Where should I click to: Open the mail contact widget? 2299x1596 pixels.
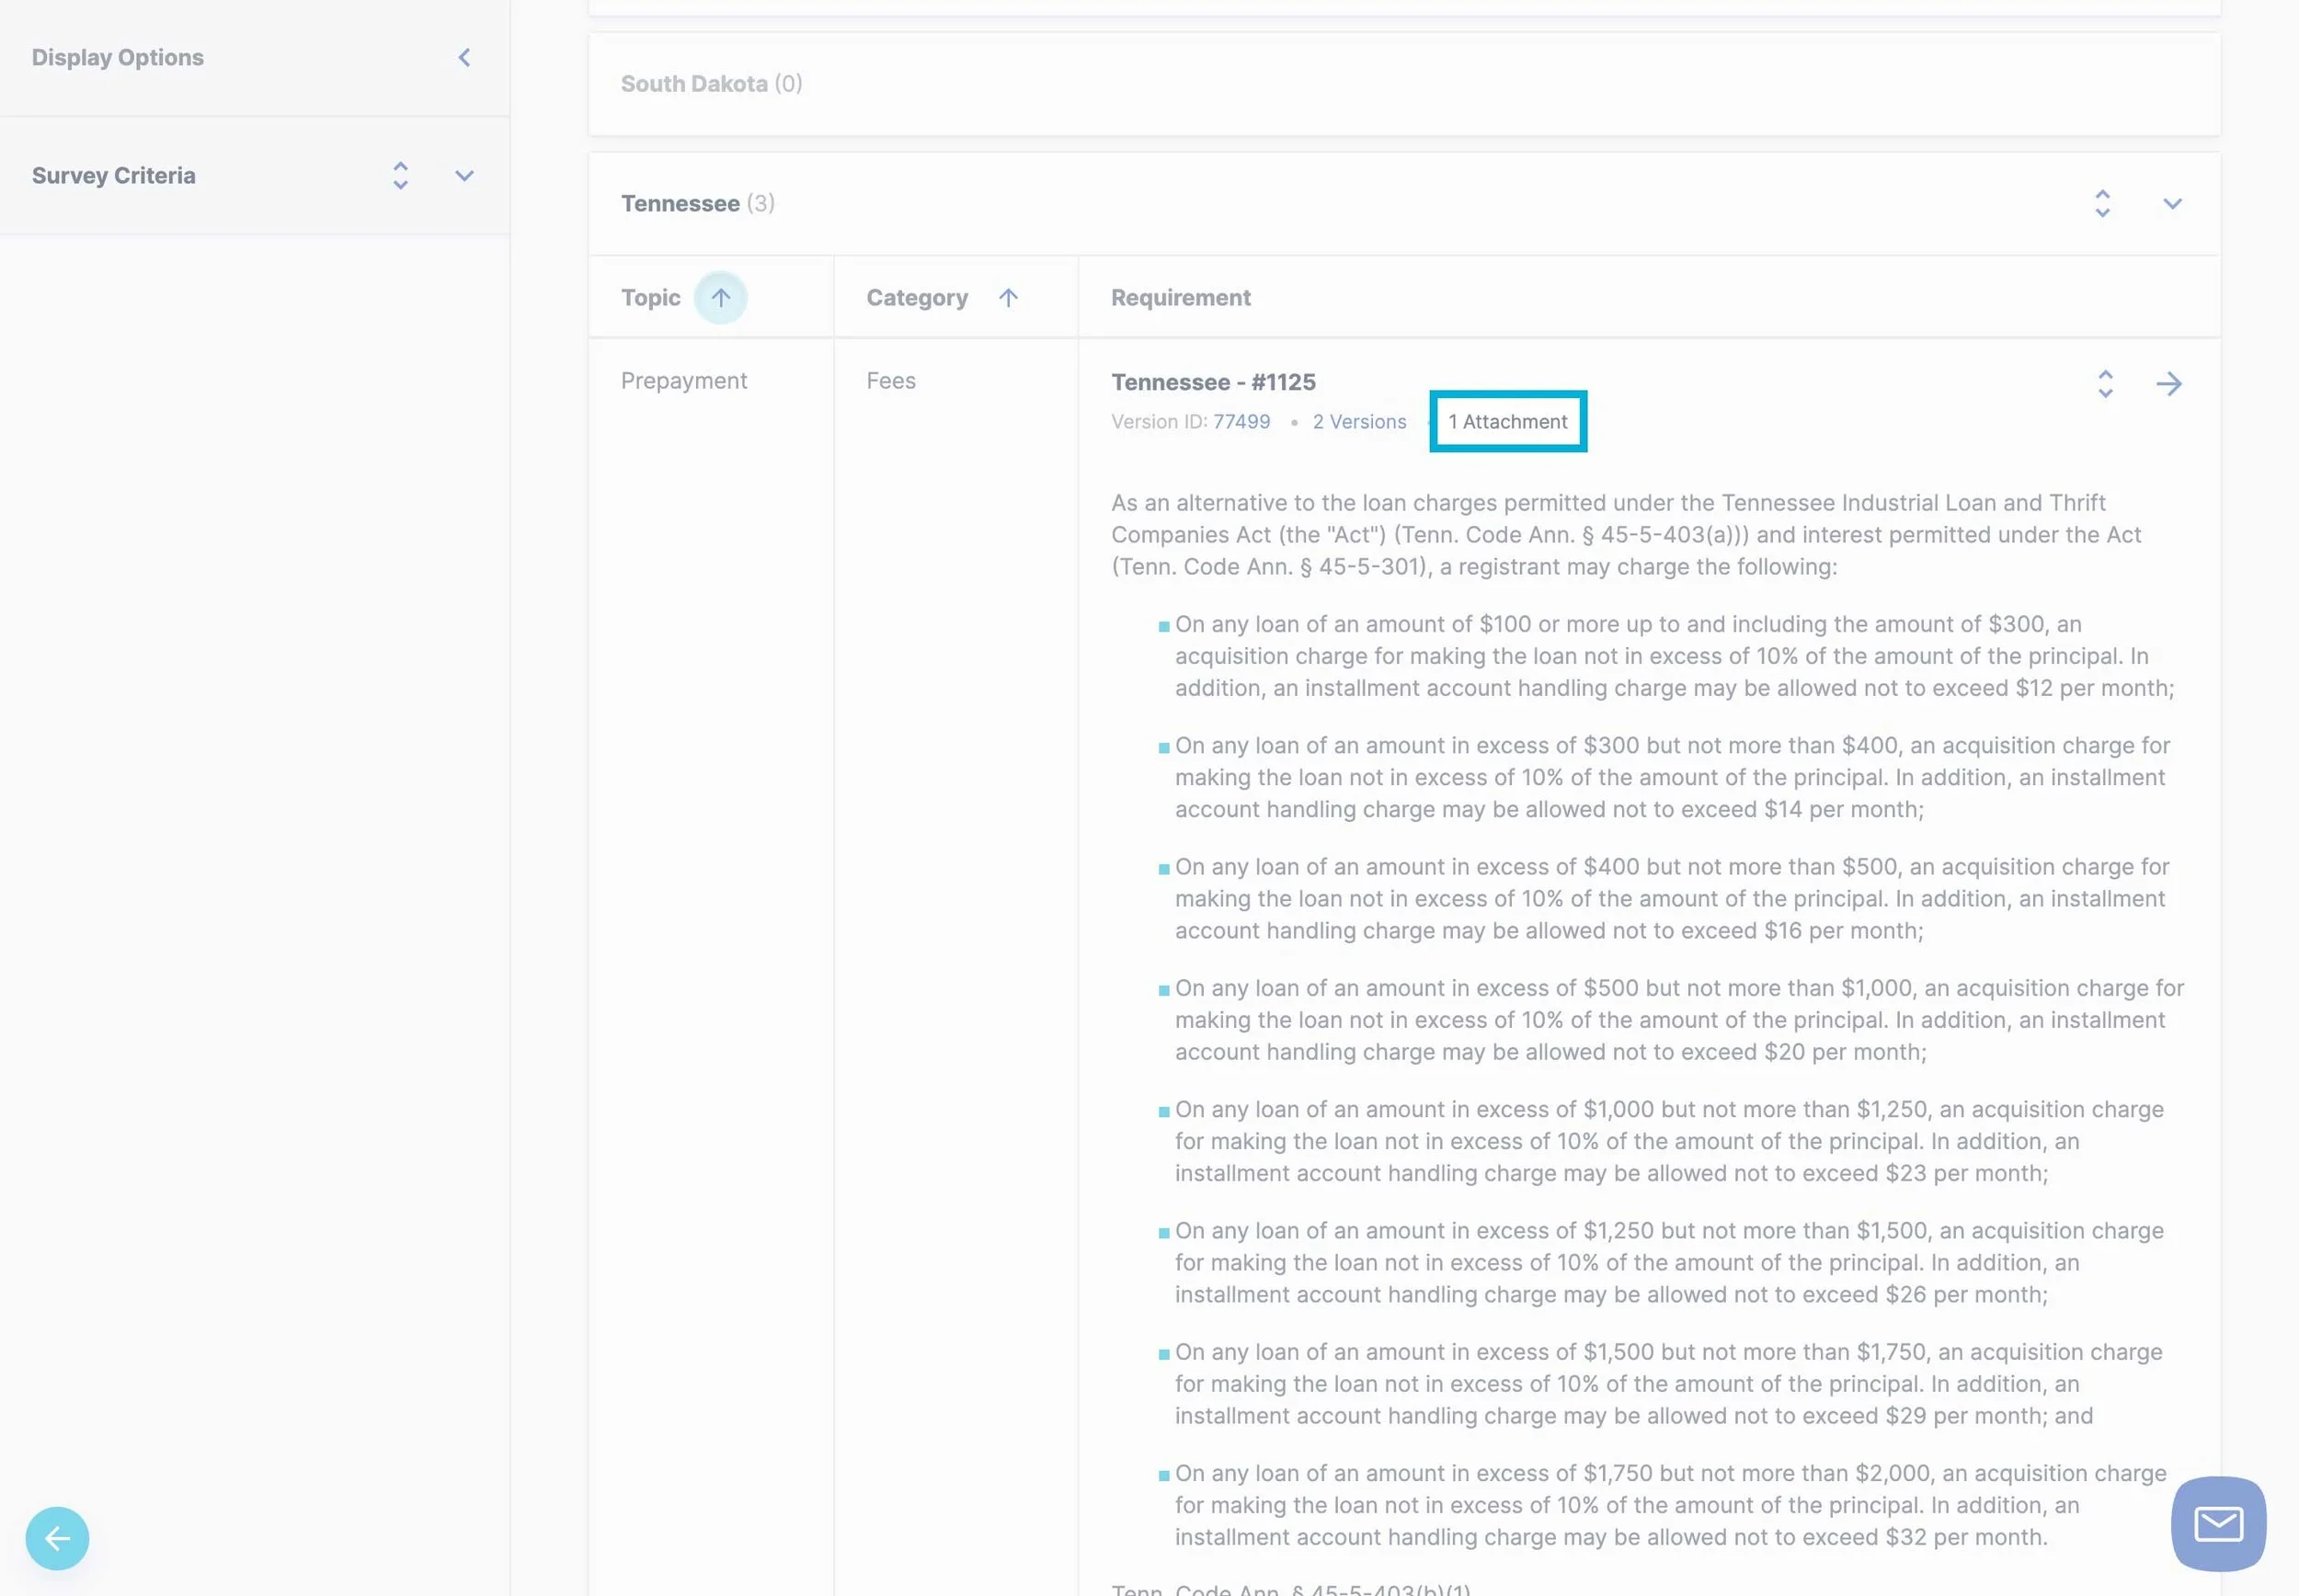(x=2218, y=1524)
